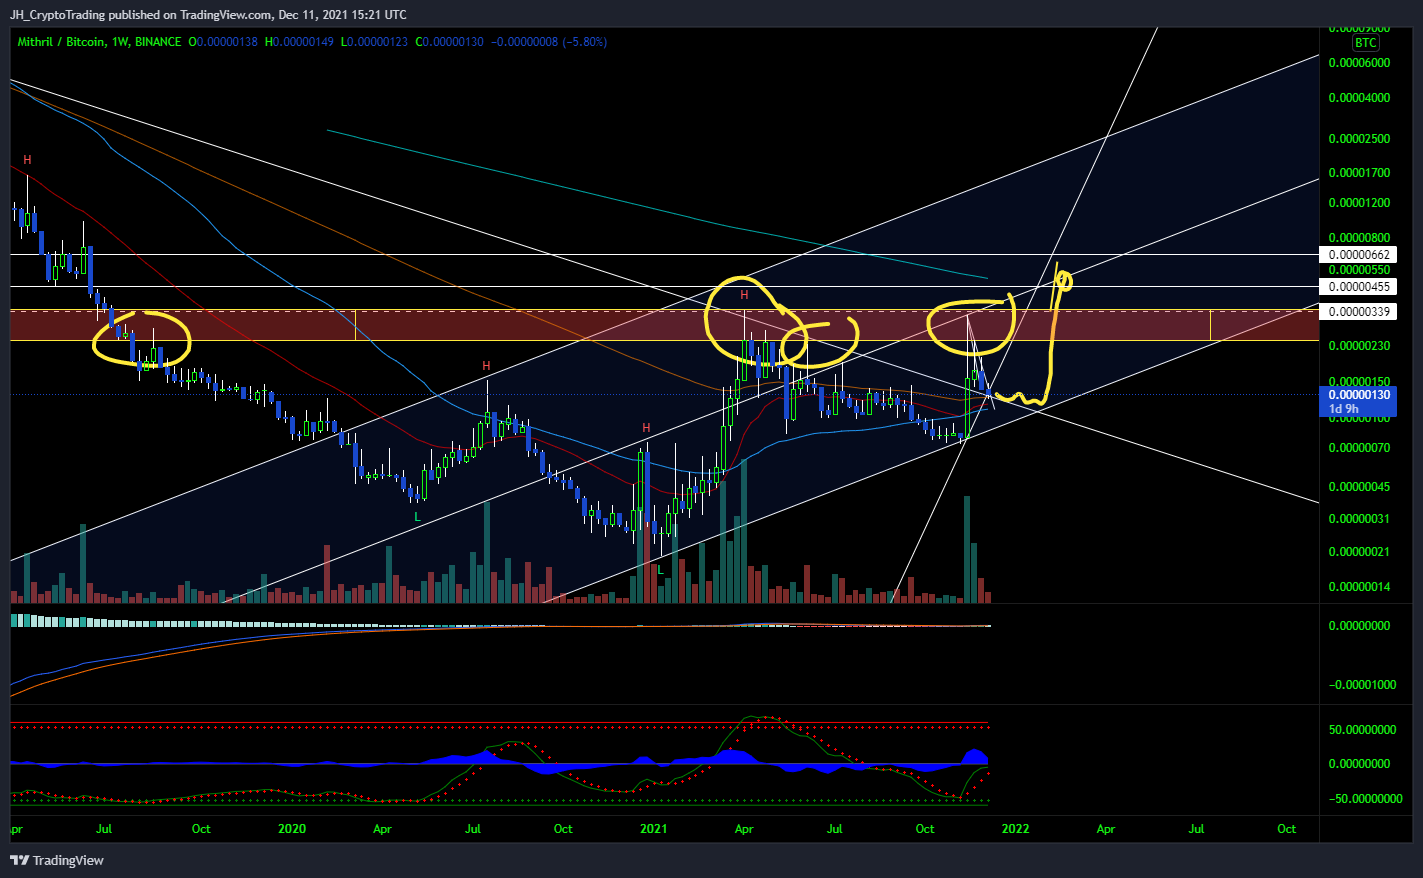Click the 0.00001700 price axis label
1423x878 pixels.
coord(1359,173)
